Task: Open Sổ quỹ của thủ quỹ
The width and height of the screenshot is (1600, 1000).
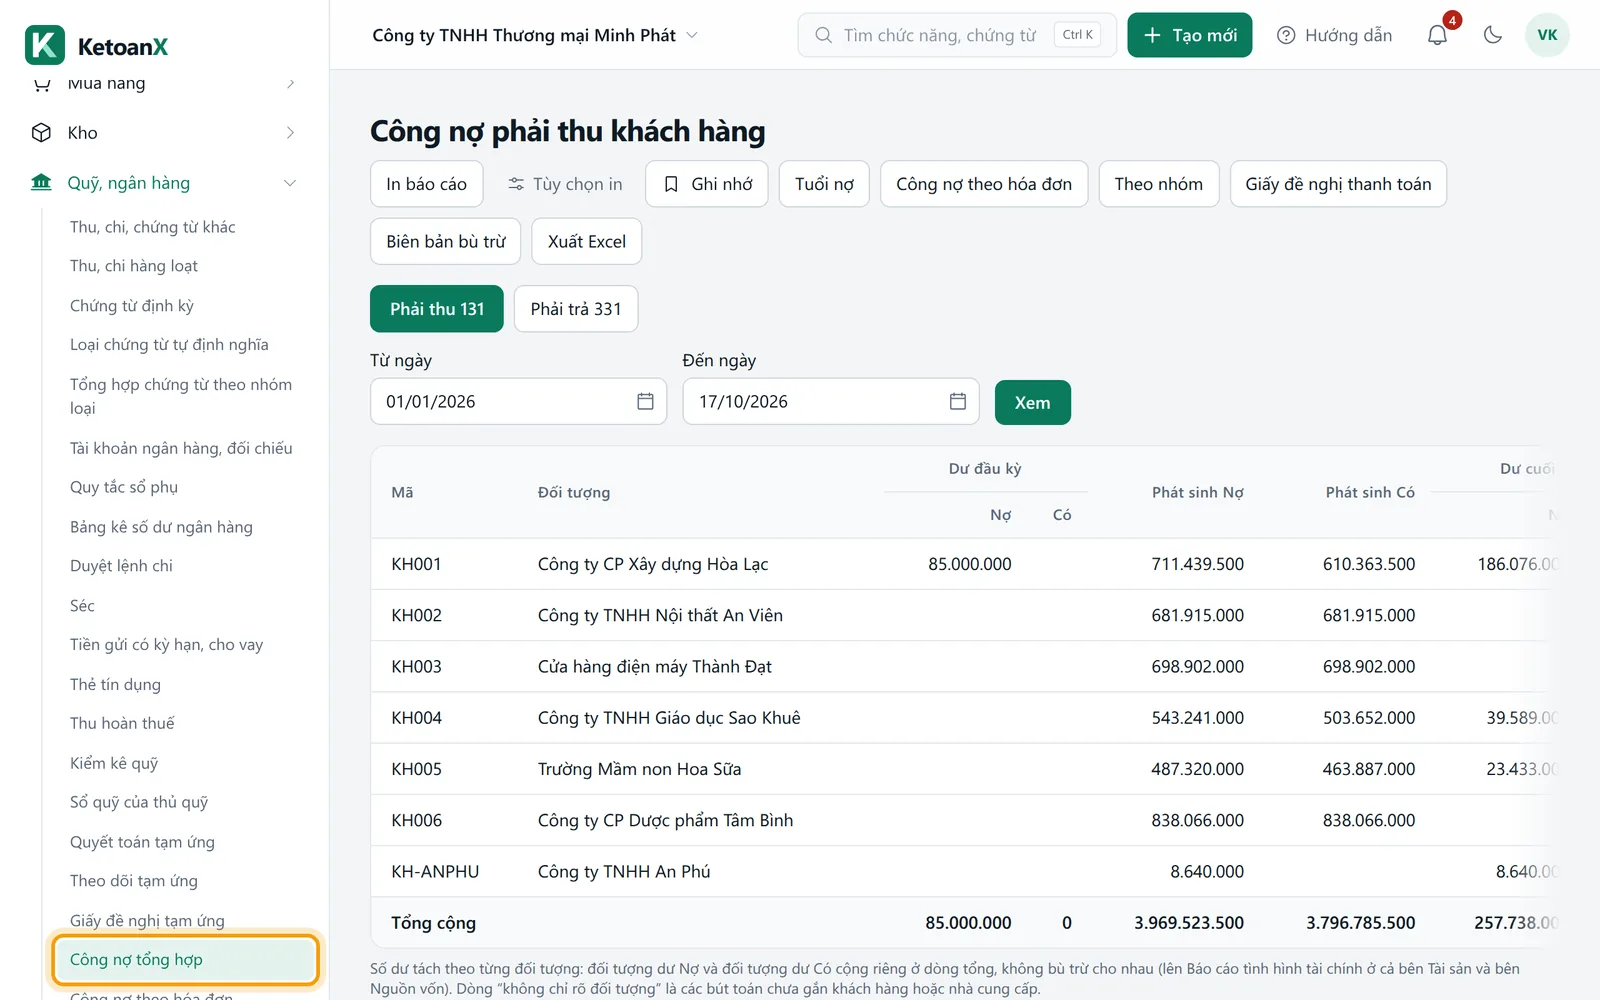Action: 139,802
